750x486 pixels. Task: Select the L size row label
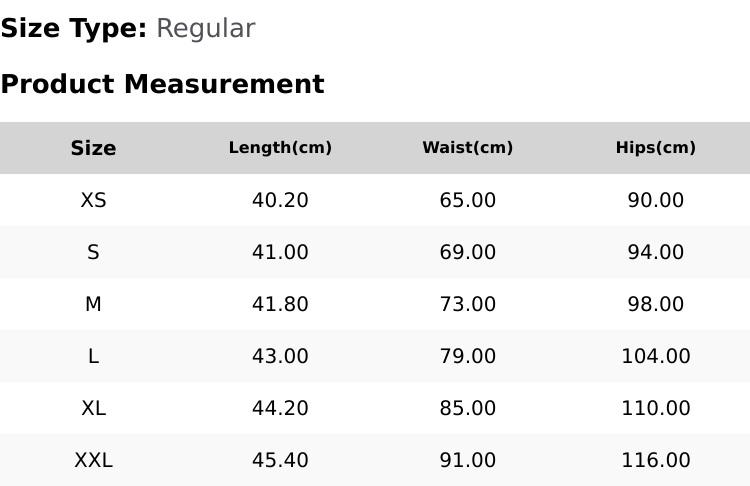pyautogui.click(x=93, y=356)
